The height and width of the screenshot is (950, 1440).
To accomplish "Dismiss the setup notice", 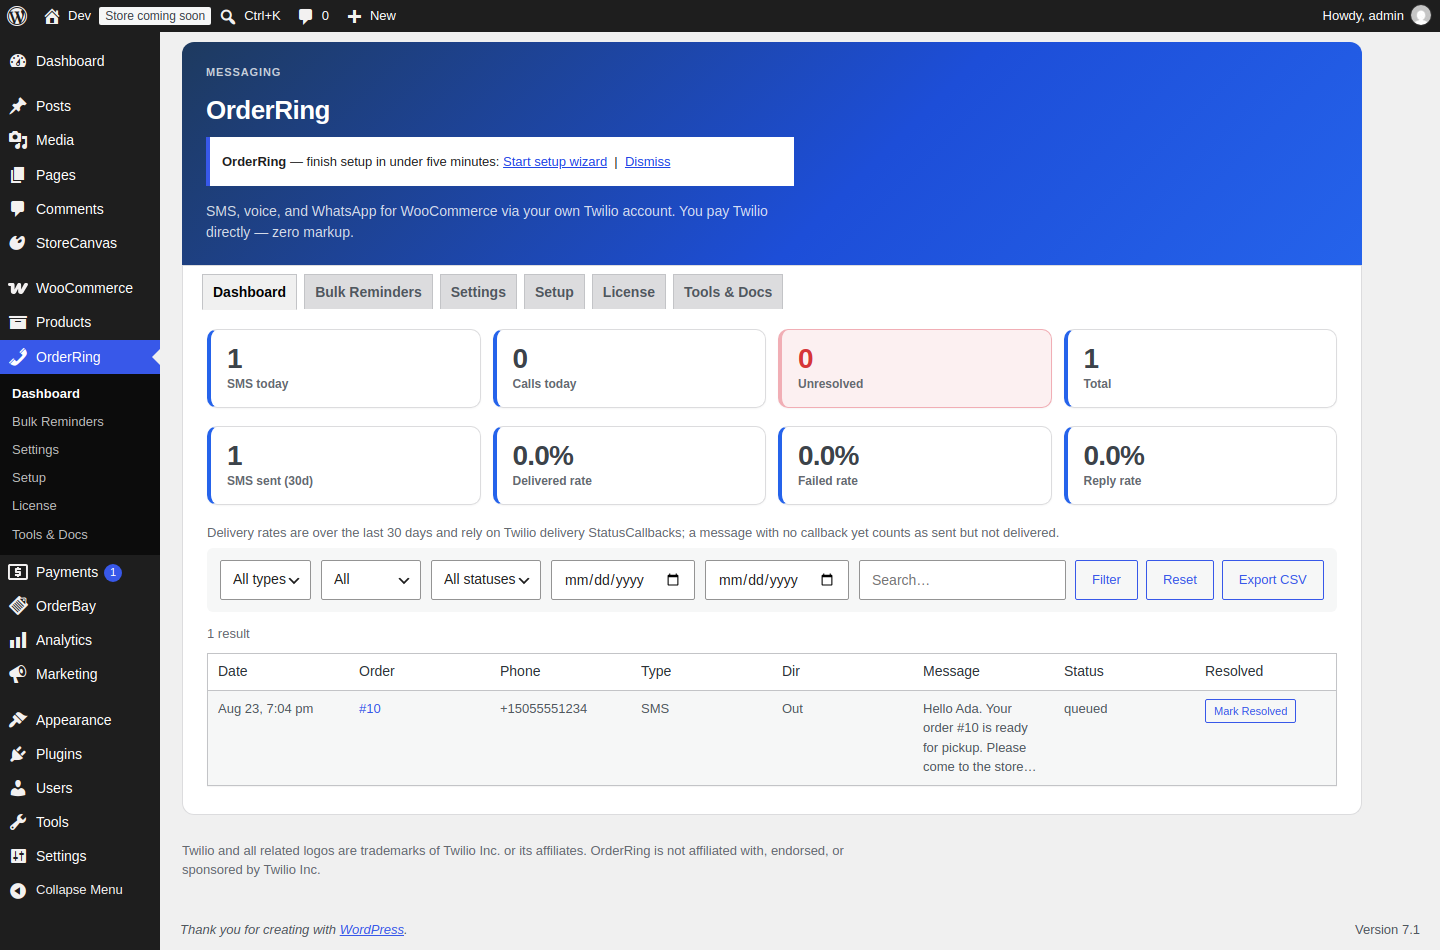I will (647, 162).
